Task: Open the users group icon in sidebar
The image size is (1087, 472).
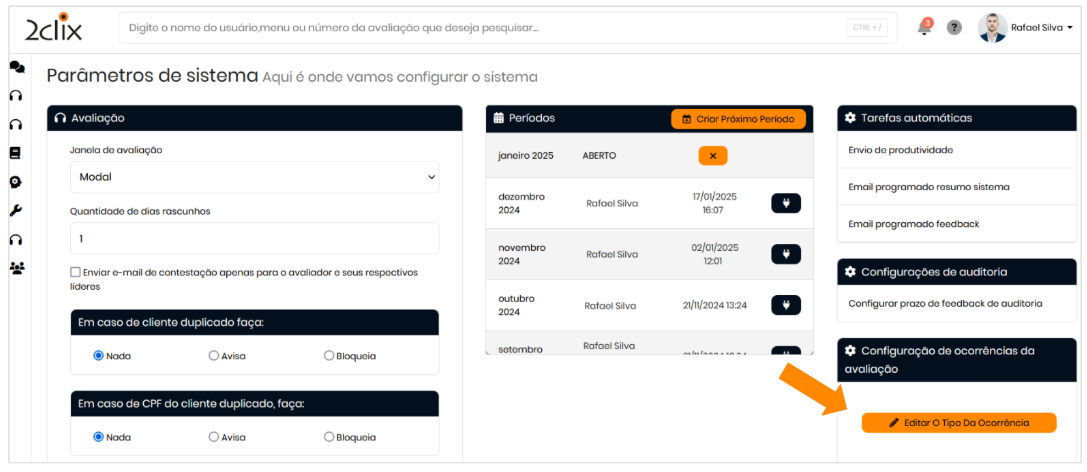Action: [x=16, y=268]
